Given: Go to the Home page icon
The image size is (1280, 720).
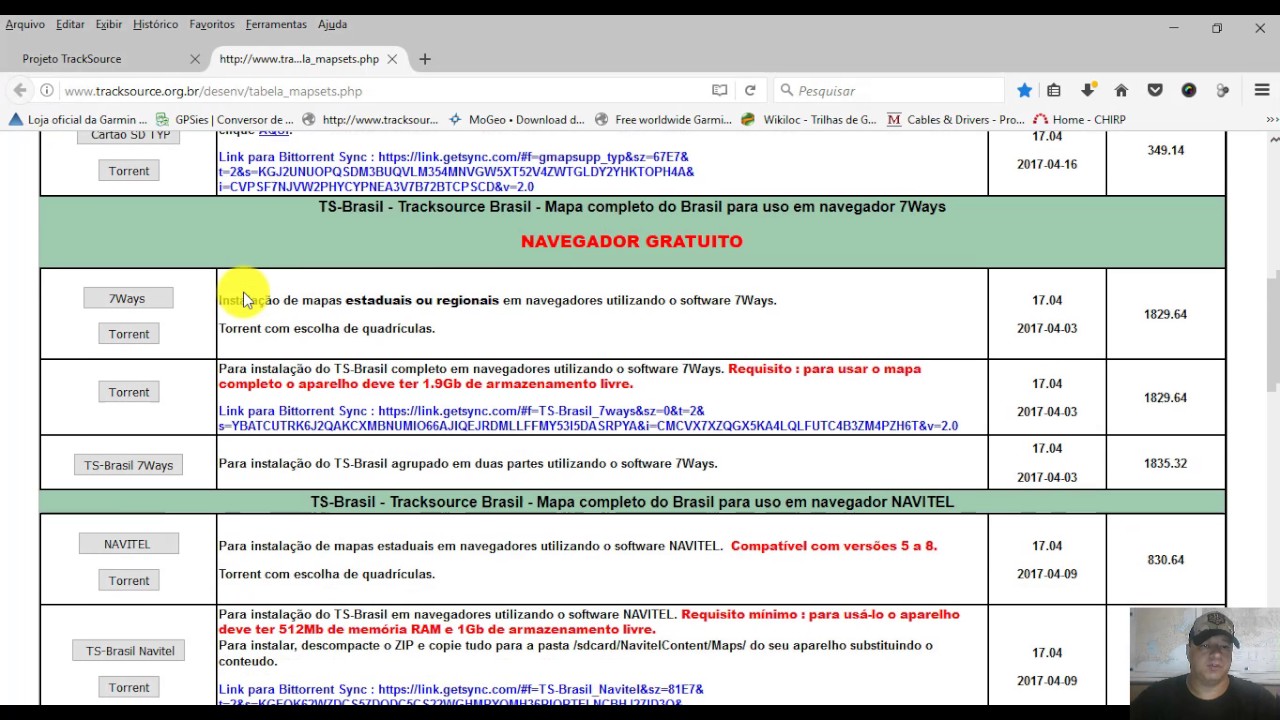Looking at the screenshot, I should [1121, 90].
